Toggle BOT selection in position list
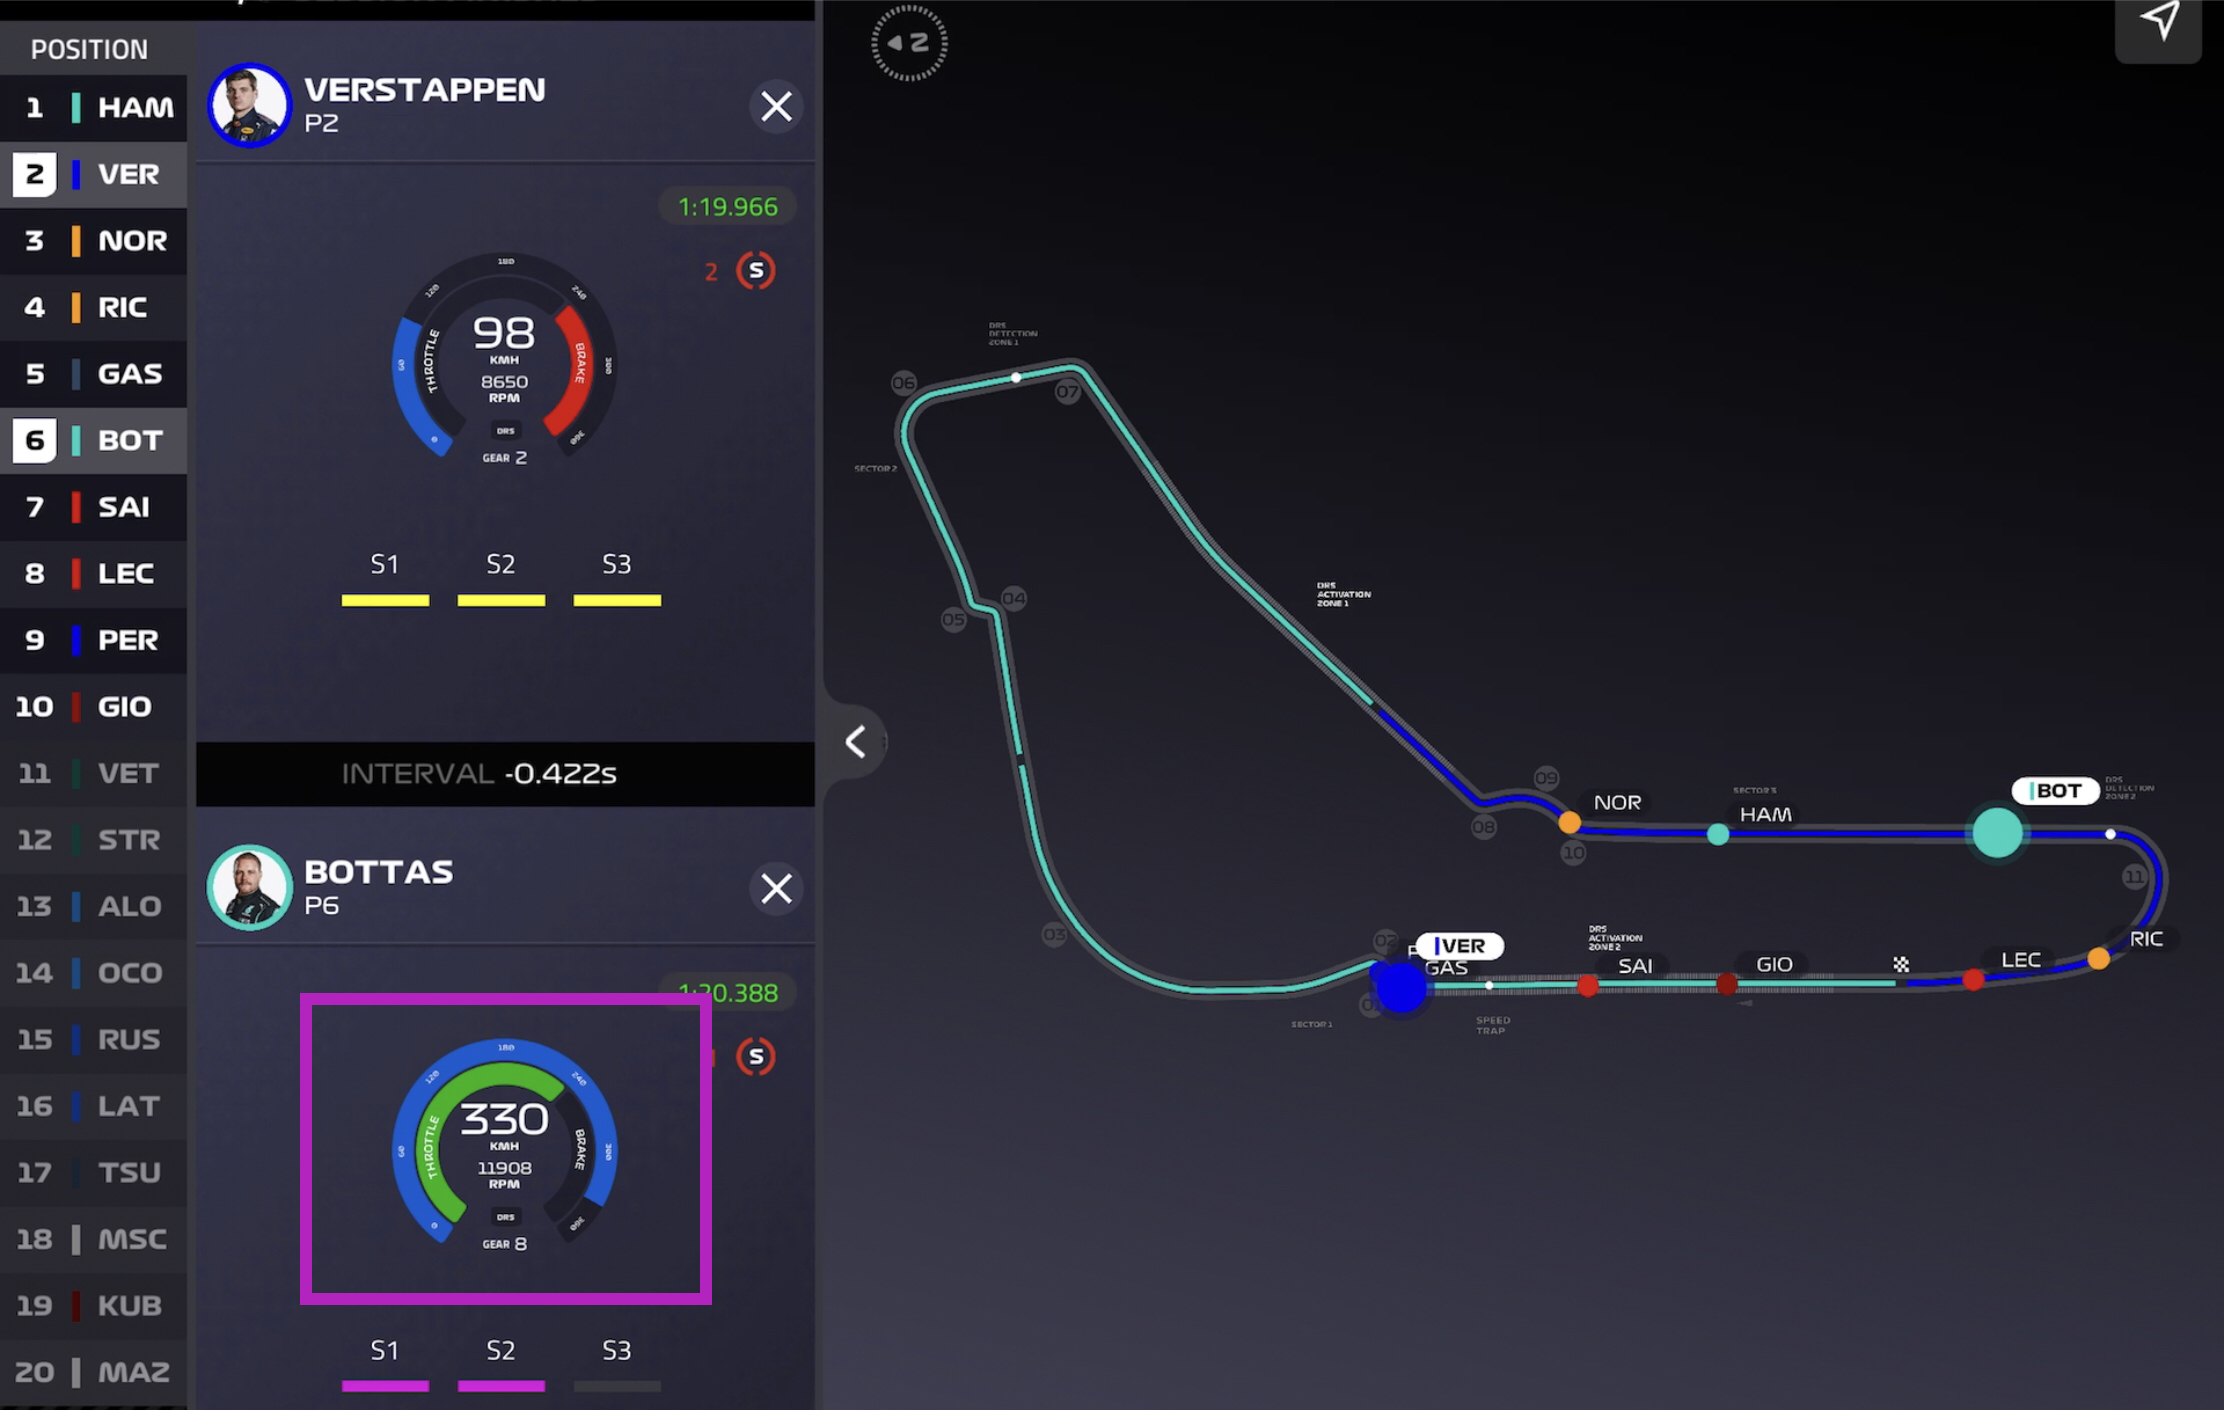2224x1410 pixels. [94, 440]
